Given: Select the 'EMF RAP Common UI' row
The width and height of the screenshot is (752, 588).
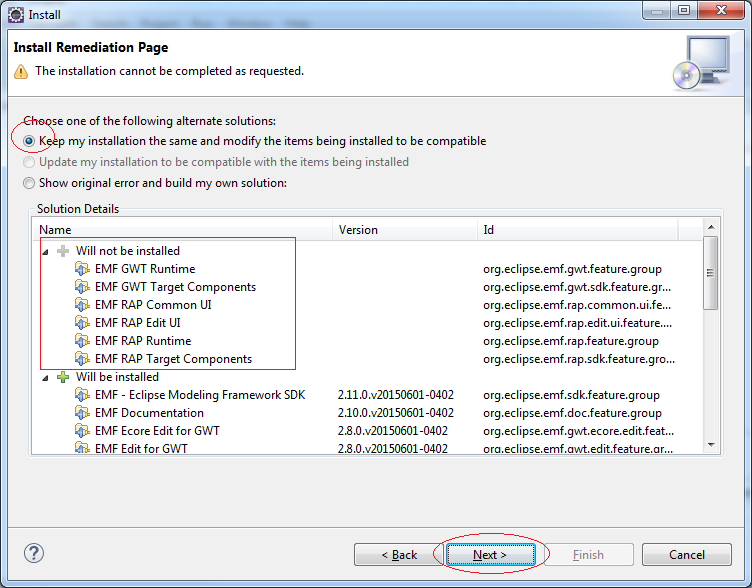Looking at the screenshot, I should click(x=367, y=305).
